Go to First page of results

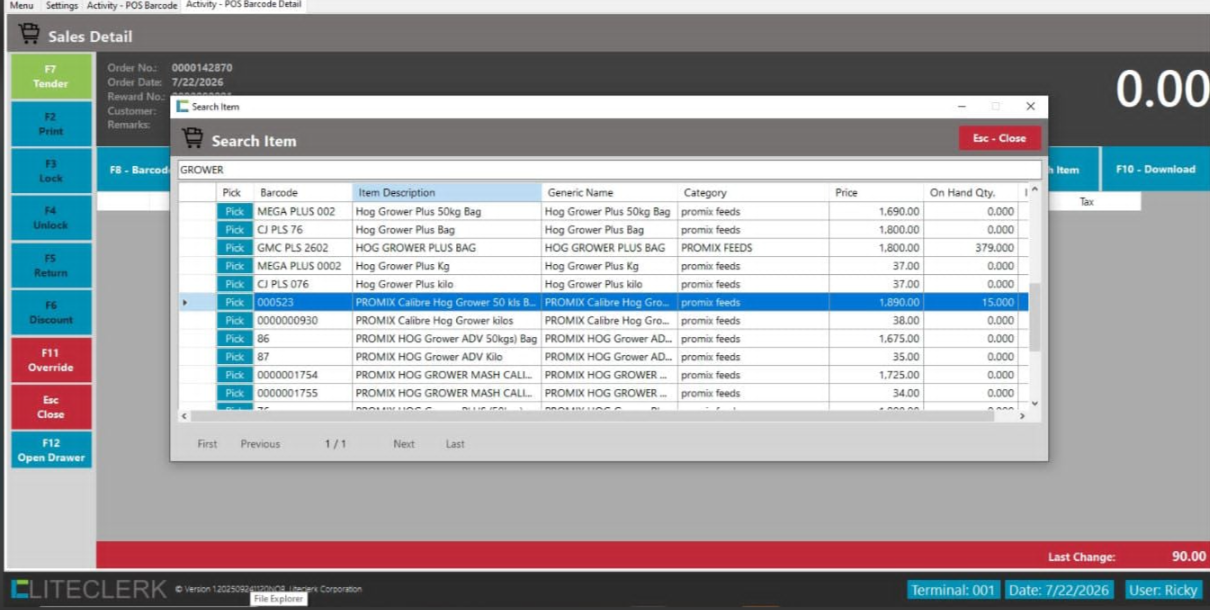pyautogui.click(x=207, y=444)
